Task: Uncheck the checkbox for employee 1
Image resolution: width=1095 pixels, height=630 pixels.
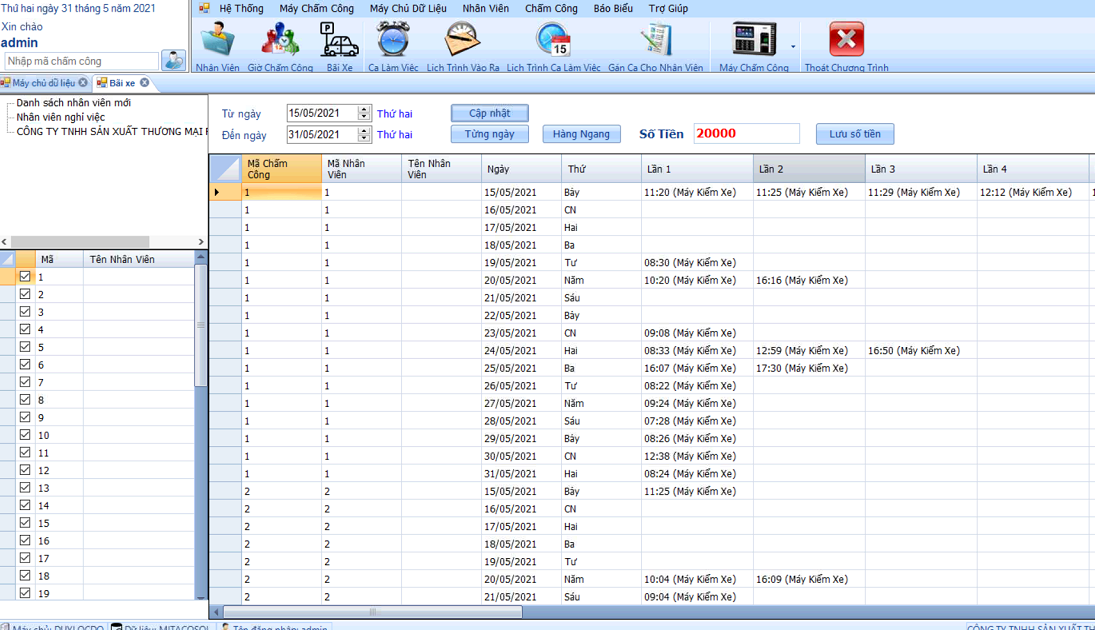Action: [x=25, y=277]
